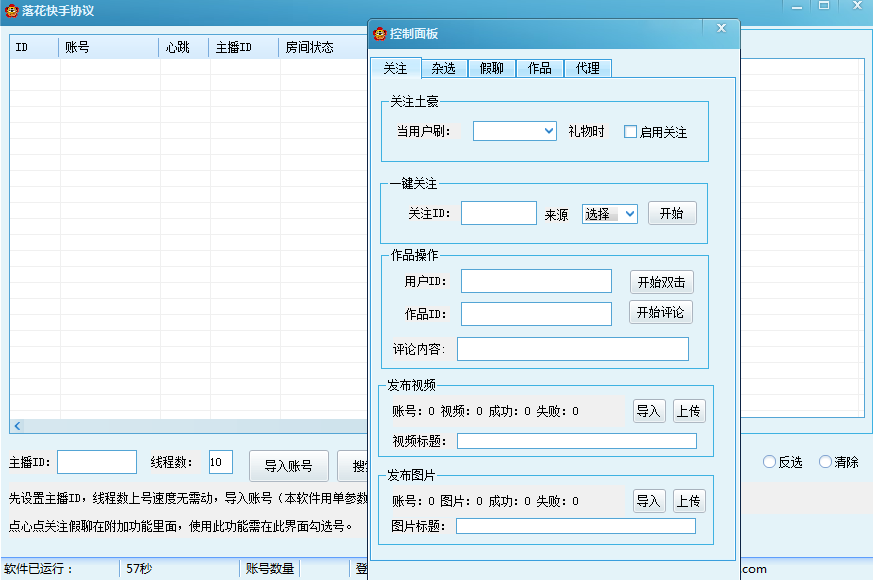Click the 关注ID input field

pos(499,213)
